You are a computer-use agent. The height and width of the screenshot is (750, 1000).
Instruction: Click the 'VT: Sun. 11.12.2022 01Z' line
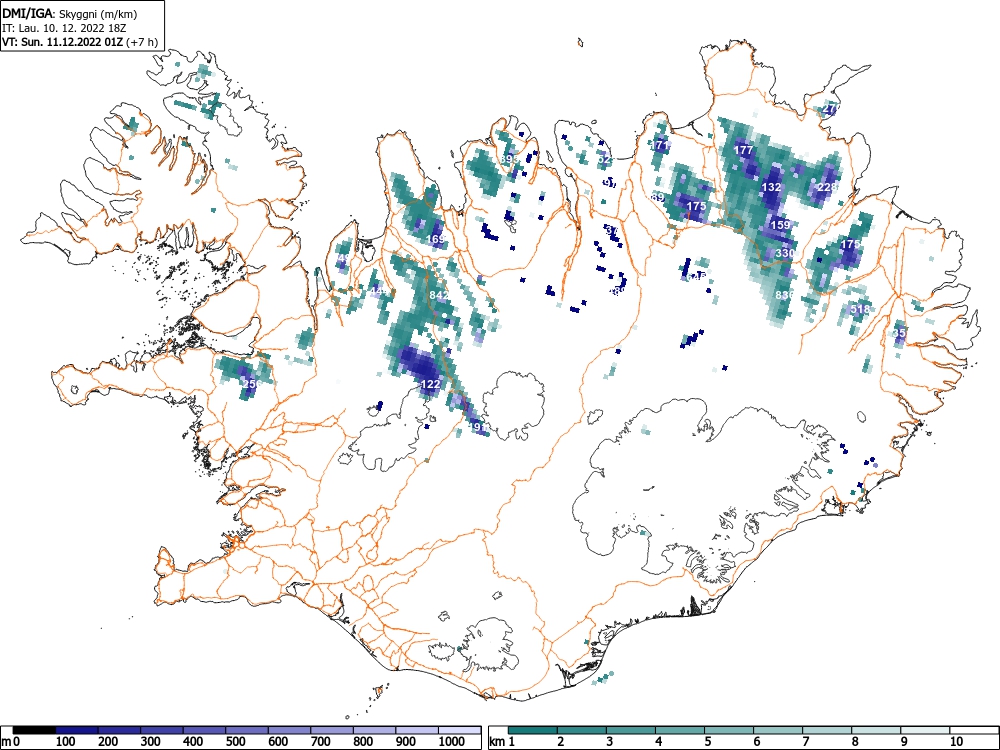62,42
